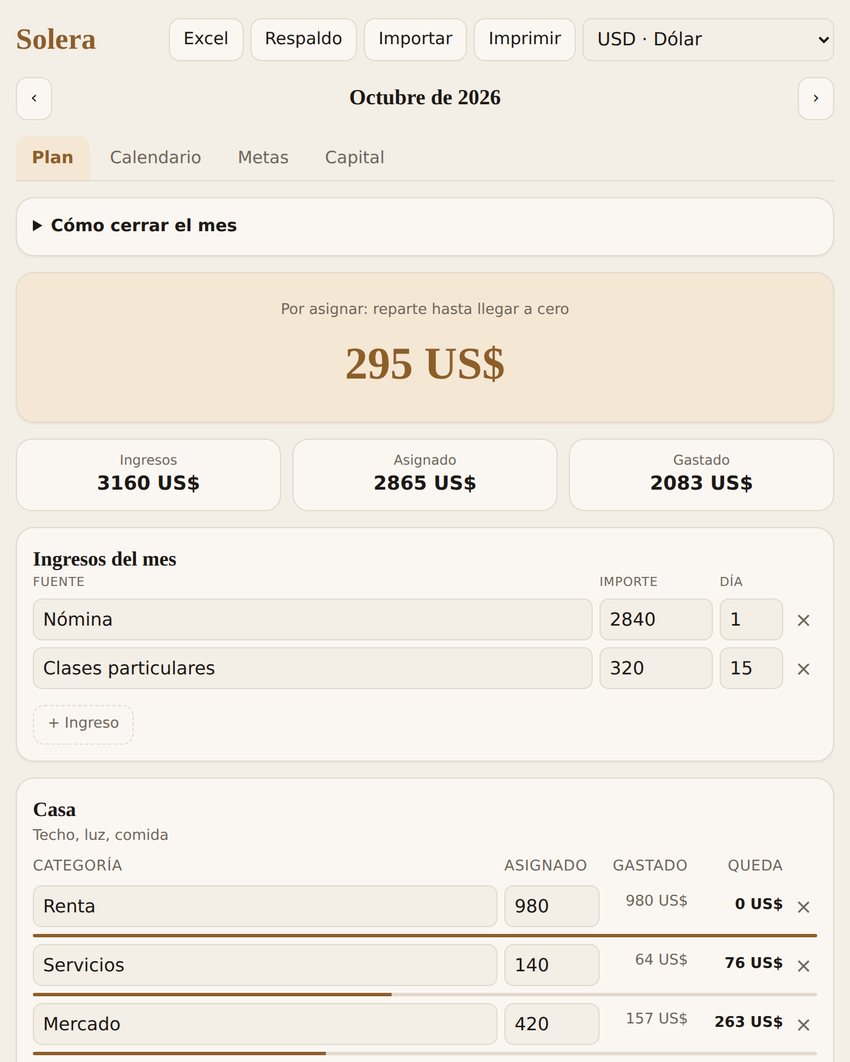The height and width of the screenshot is (1062, 850).
Task: Go to previous month arrow
Action: click(34, 98)
